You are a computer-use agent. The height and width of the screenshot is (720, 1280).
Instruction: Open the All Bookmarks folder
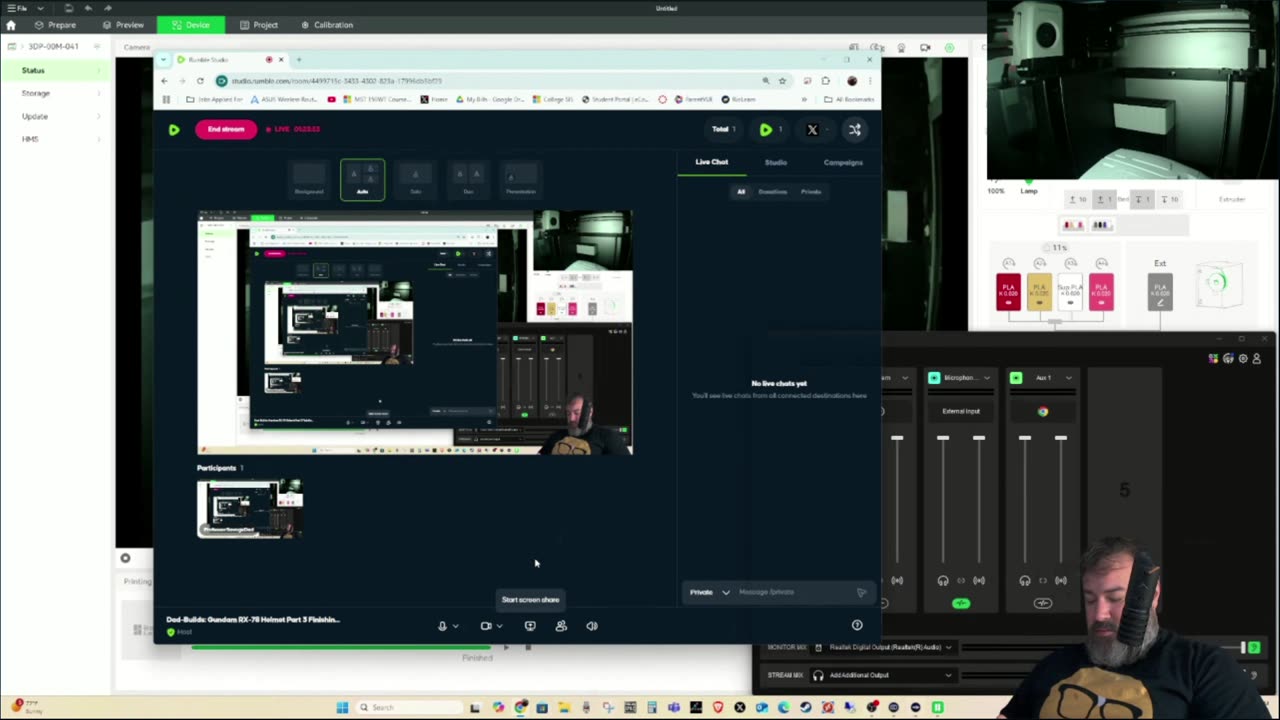(x=849, y=99)
